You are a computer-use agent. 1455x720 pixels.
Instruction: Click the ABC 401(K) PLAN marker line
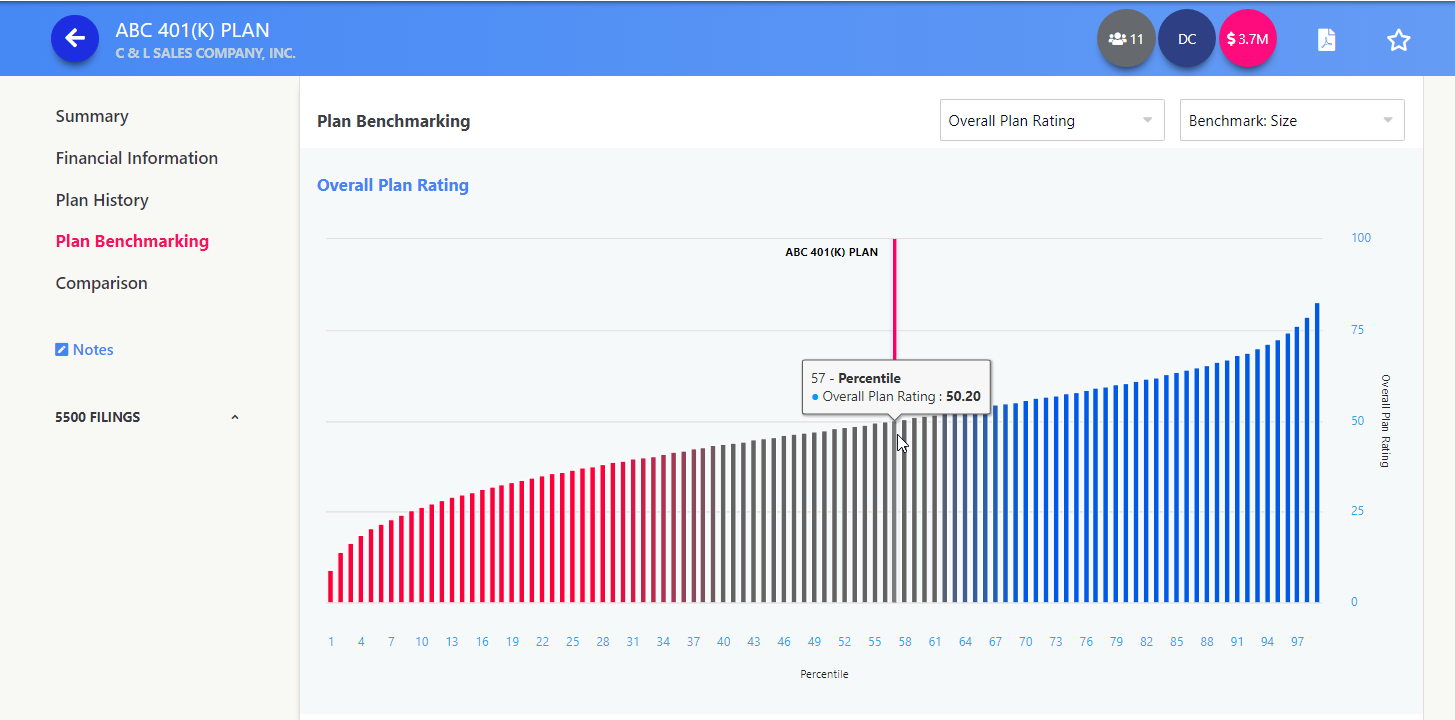[x=895, y=300]
